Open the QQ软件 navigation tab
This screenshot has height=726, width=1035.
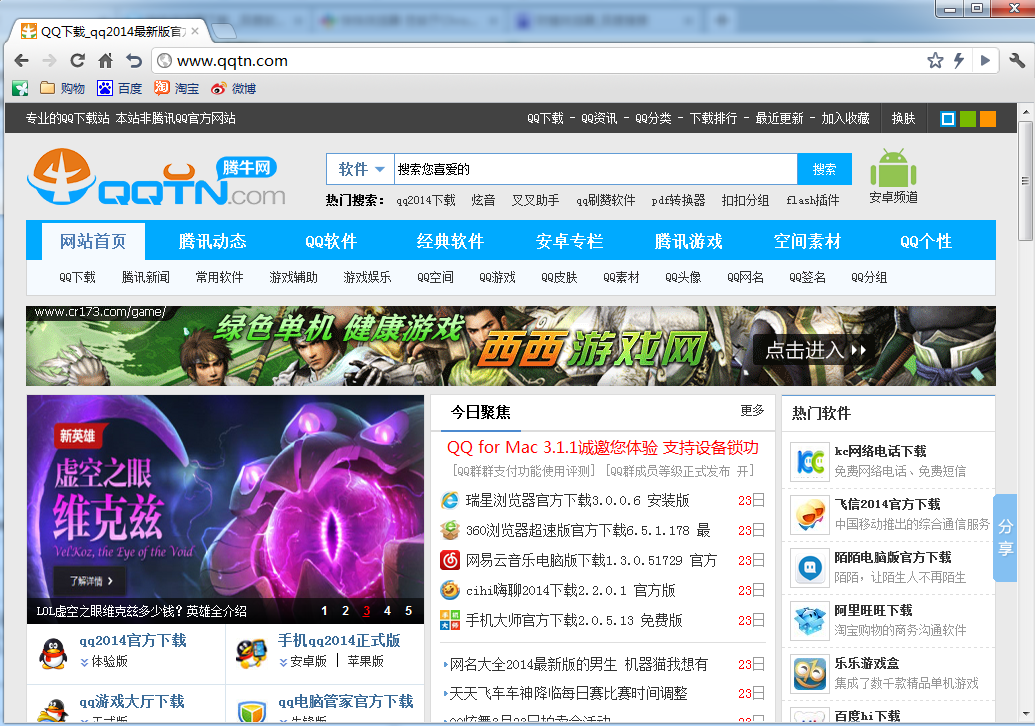click(x=331, y=241)
